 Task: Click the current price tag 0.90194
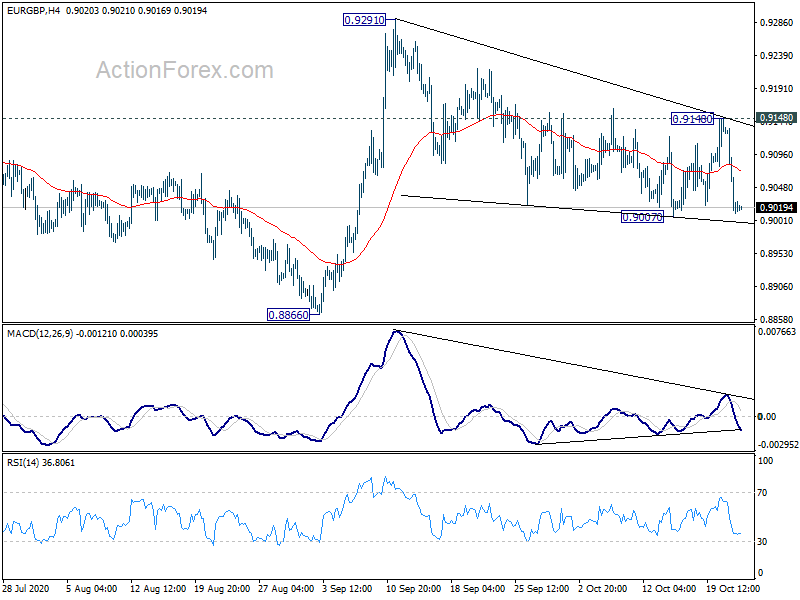(x=776, y=208)
